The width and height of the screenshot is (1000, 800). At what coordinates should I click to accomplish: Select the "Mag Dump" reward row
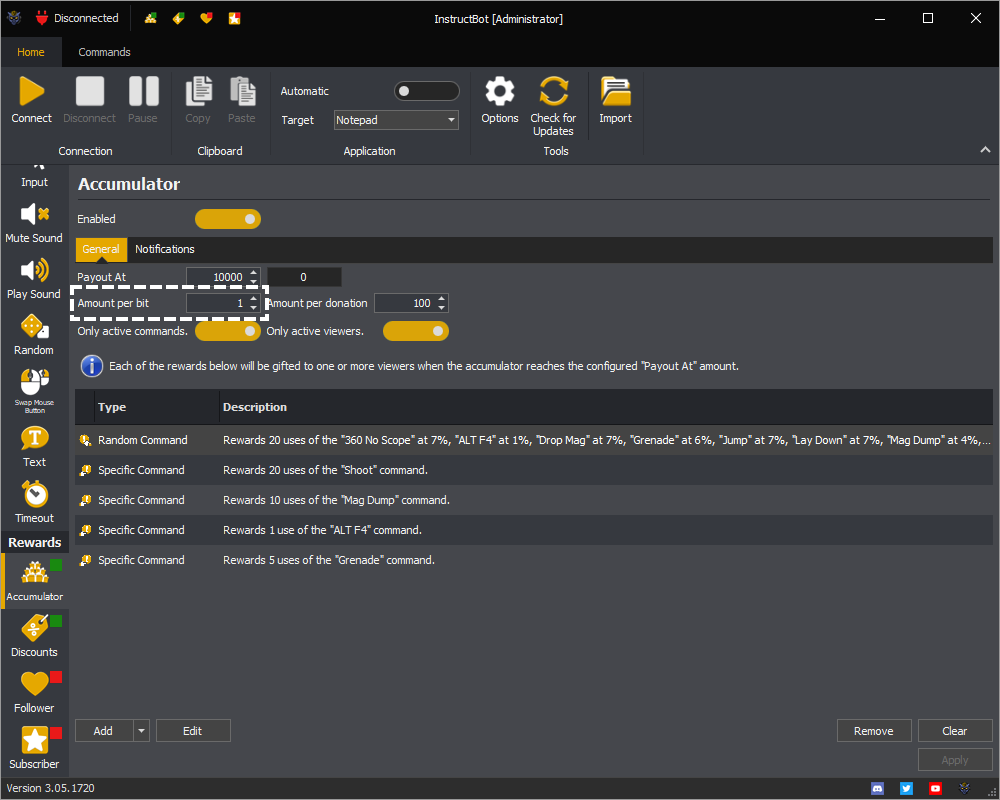534,500
